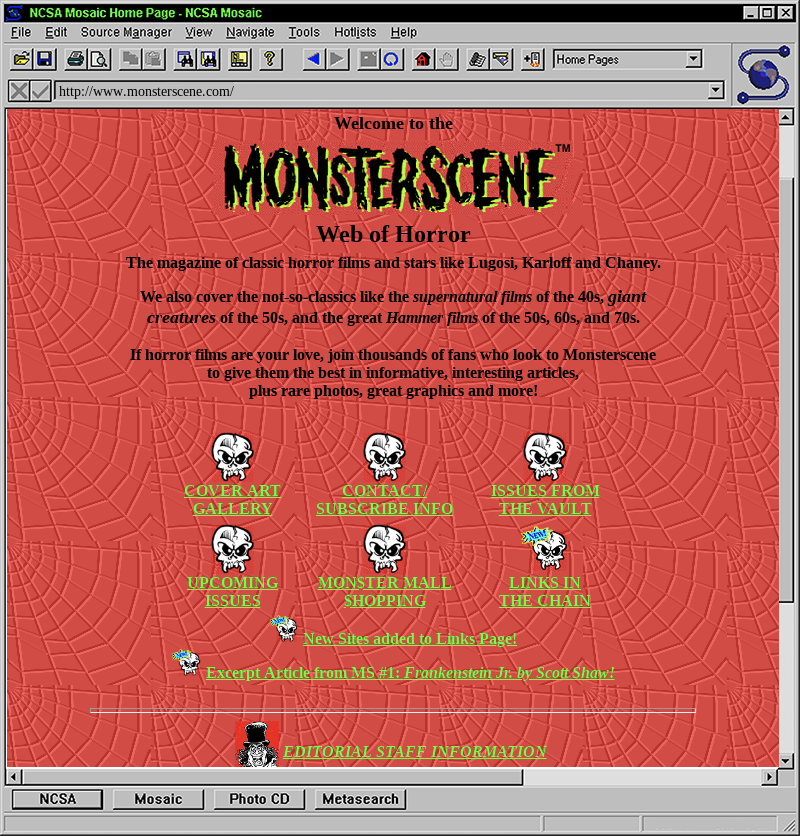Open the Cover Art Gallery link
This screenshot has height=836, width=800.
click(x=232, y=499)
